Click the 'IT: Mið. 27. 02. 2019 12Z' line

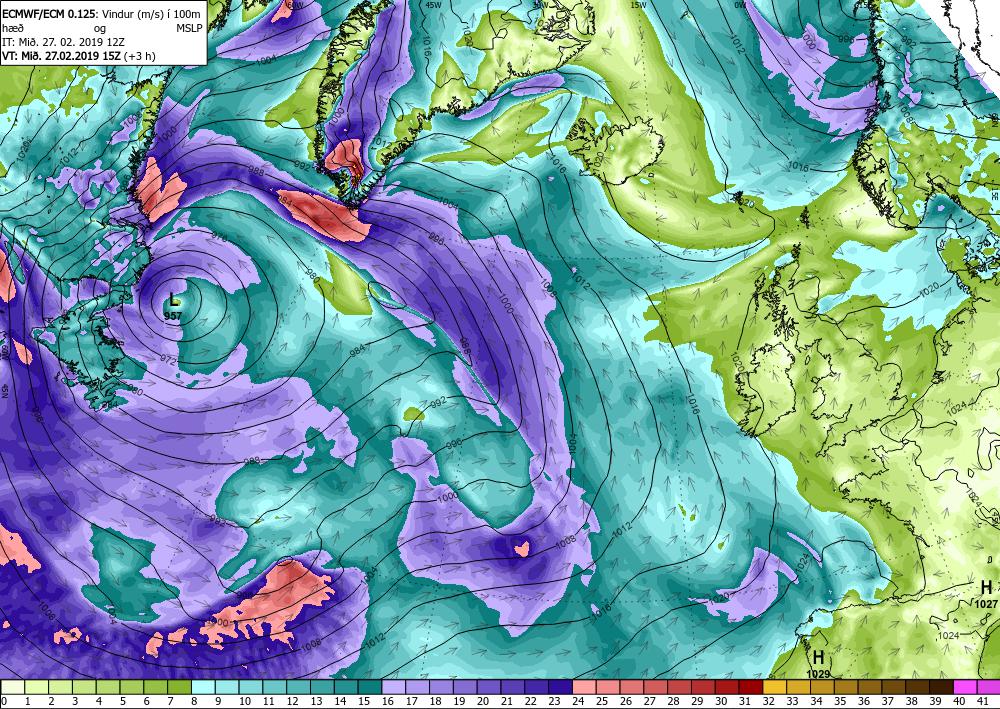[x=64, y=42]
